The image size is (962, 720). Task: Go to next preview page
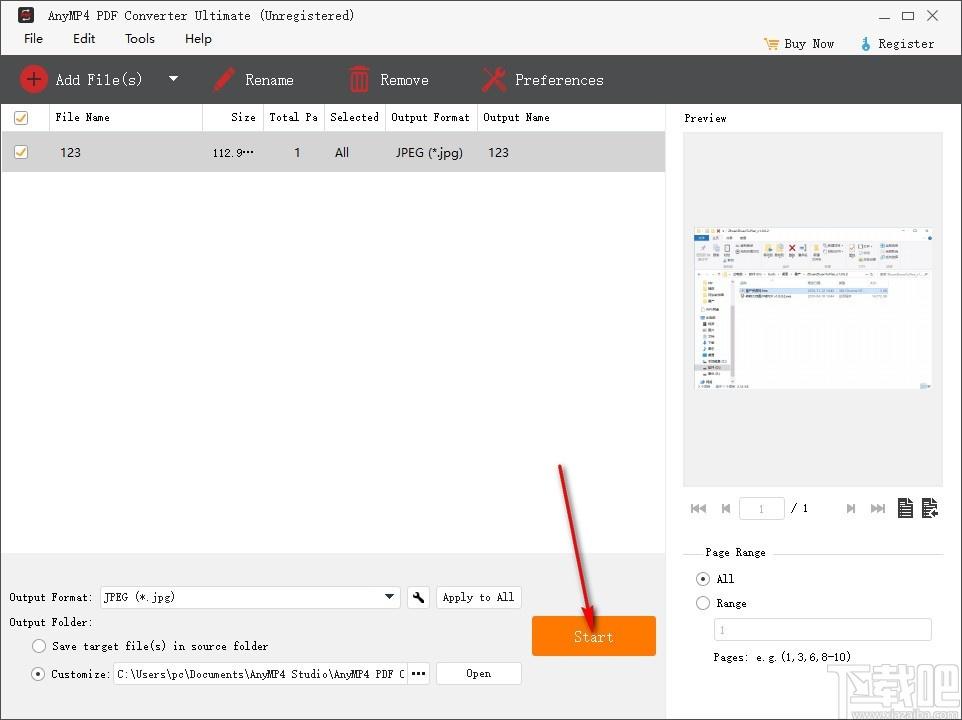click(850, 508)
